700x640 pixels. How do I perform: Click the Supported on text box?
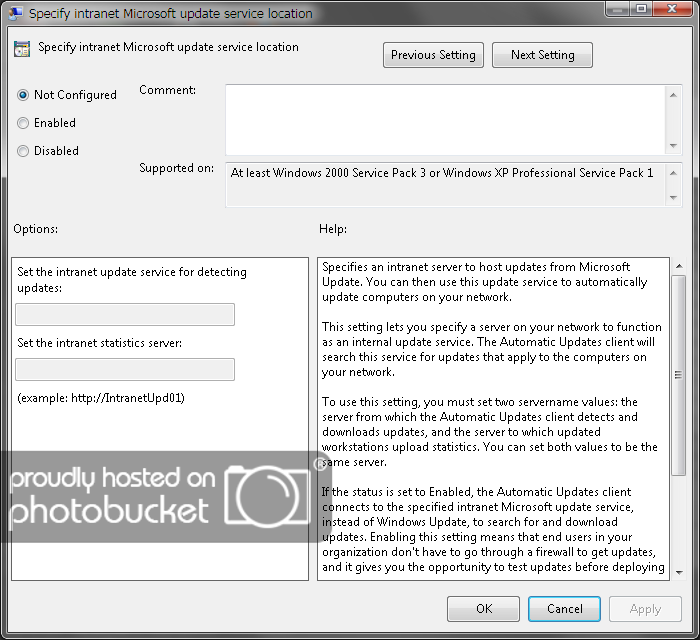[x=446, y=185]
